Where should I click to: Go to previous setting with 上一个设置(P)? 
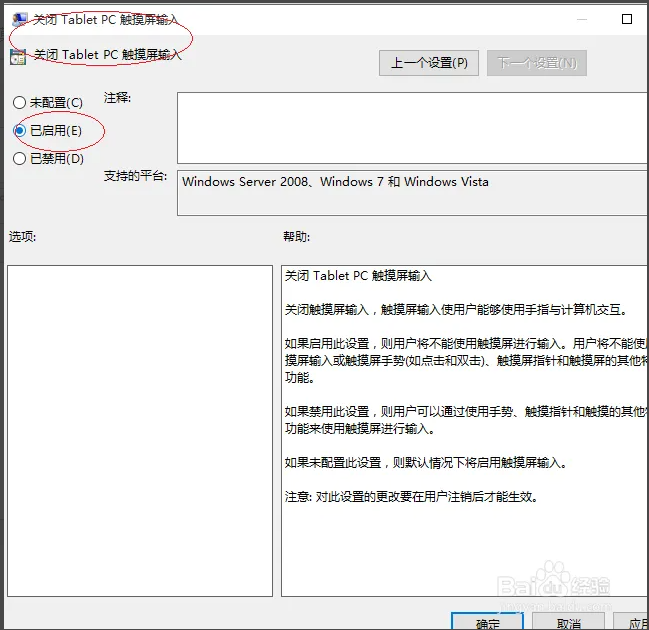pyautogui.click(x=429, y=63)
